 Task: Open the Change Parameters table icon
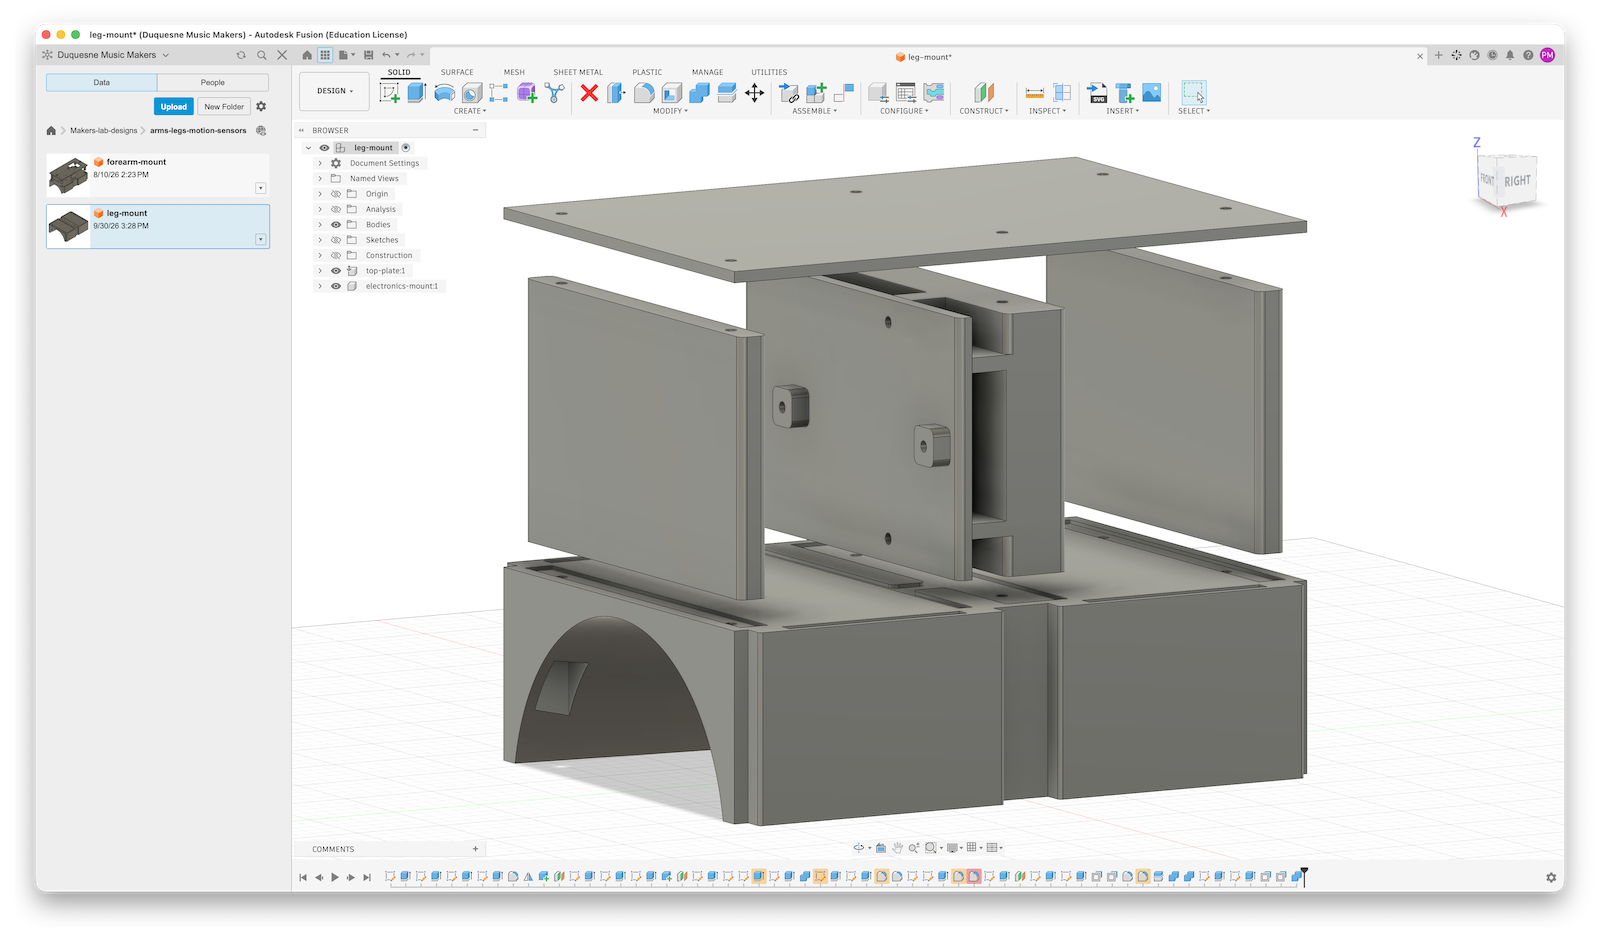906,93
